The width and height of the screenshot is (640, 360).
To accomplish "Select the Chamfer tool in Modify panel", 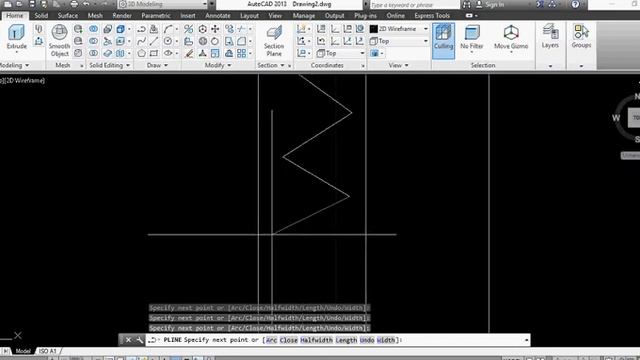I will [242, 41].
